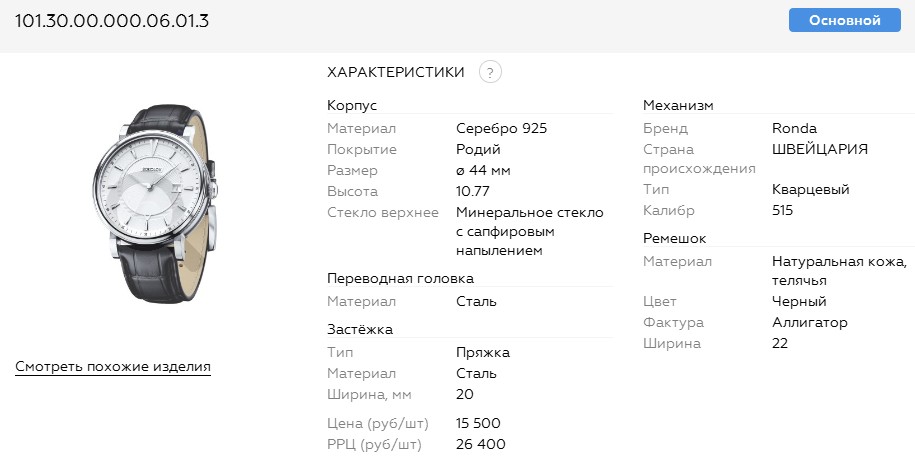Click the Застёжка section header
915x466 pixels.
(x=360, y=328)
